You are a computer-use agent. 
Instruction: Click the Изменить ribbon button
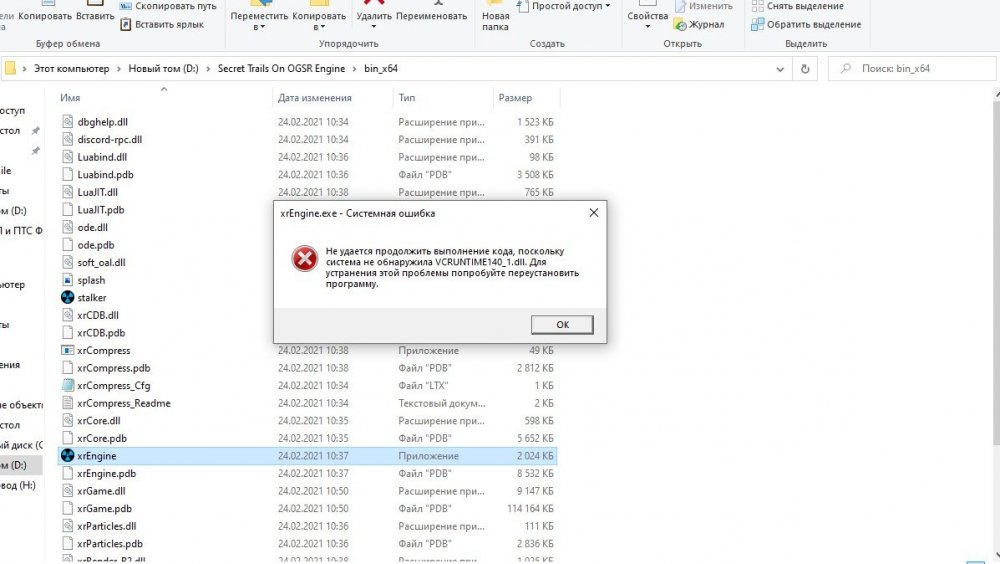[x=704, y=6]
